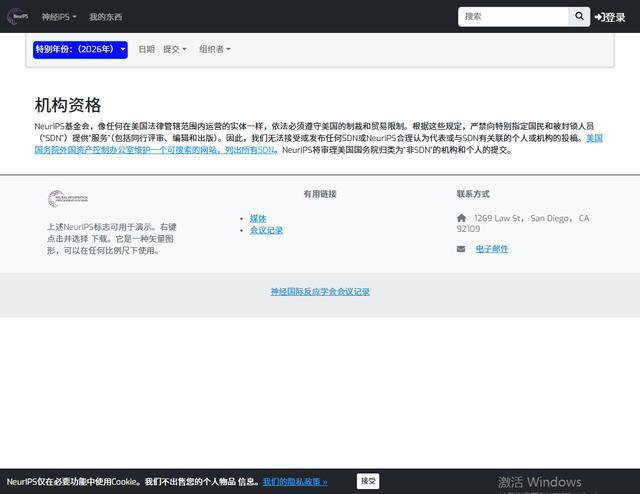Open the 我的东西 menu item

(105, 17)
